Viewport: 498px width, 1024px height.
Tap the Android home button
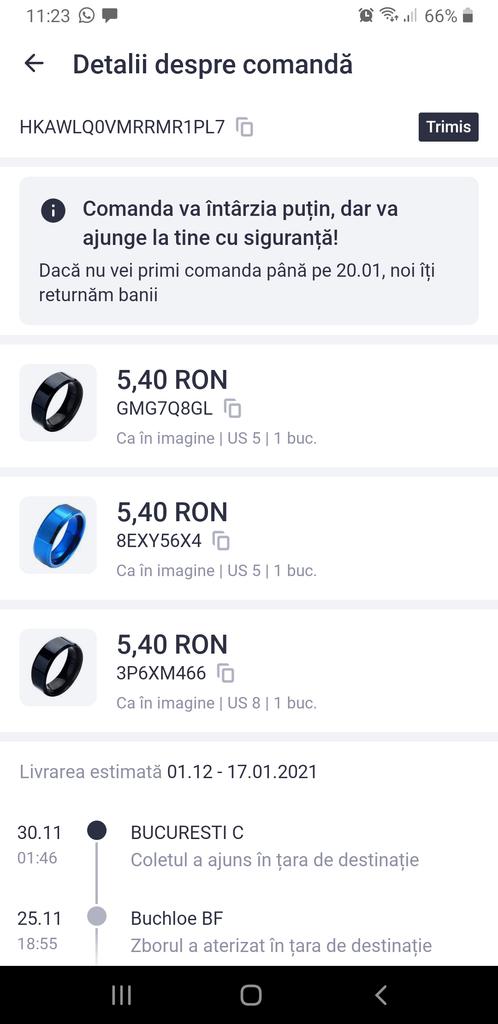251,995
